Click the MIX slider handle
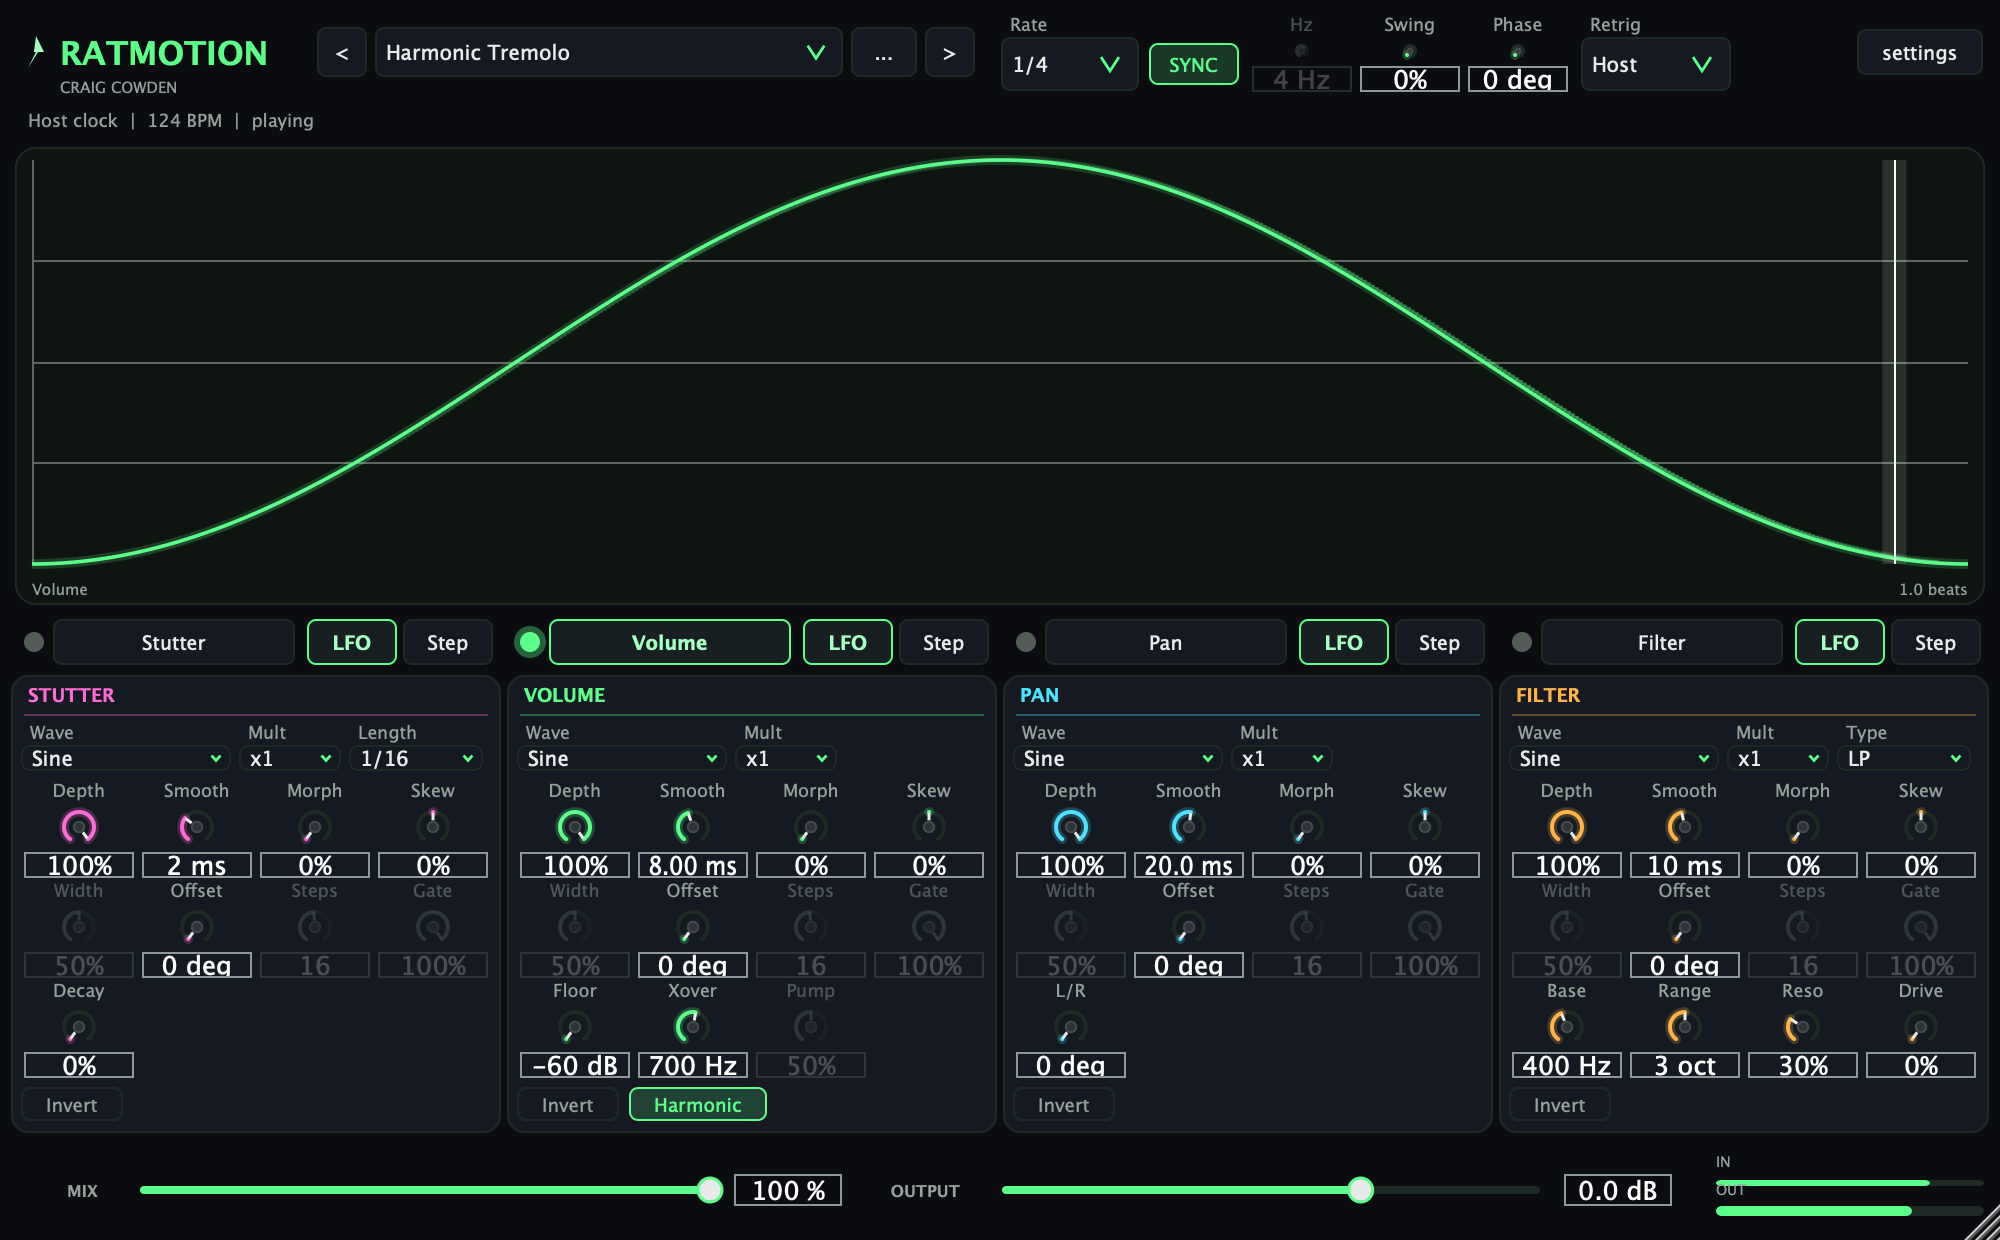Screen dimensions: 2000x1240 (x=710, y=1190)
